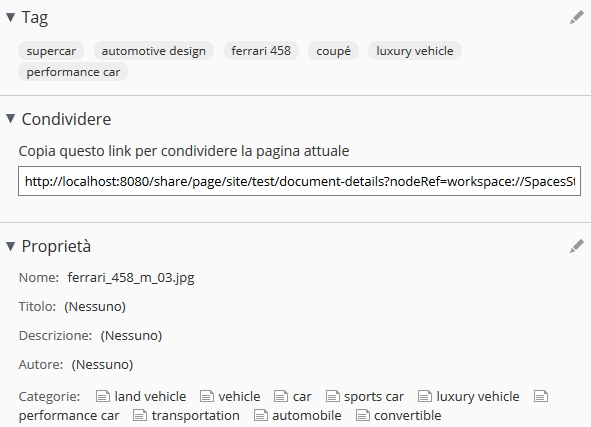Click the sports car category icon
The image size is (591, 427).
pyautogui.click(x=332, y=396)
